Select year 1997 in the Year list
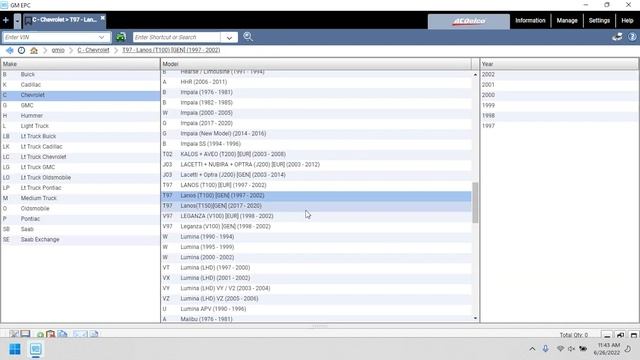The image size is (640, 360). coord(559,126)
